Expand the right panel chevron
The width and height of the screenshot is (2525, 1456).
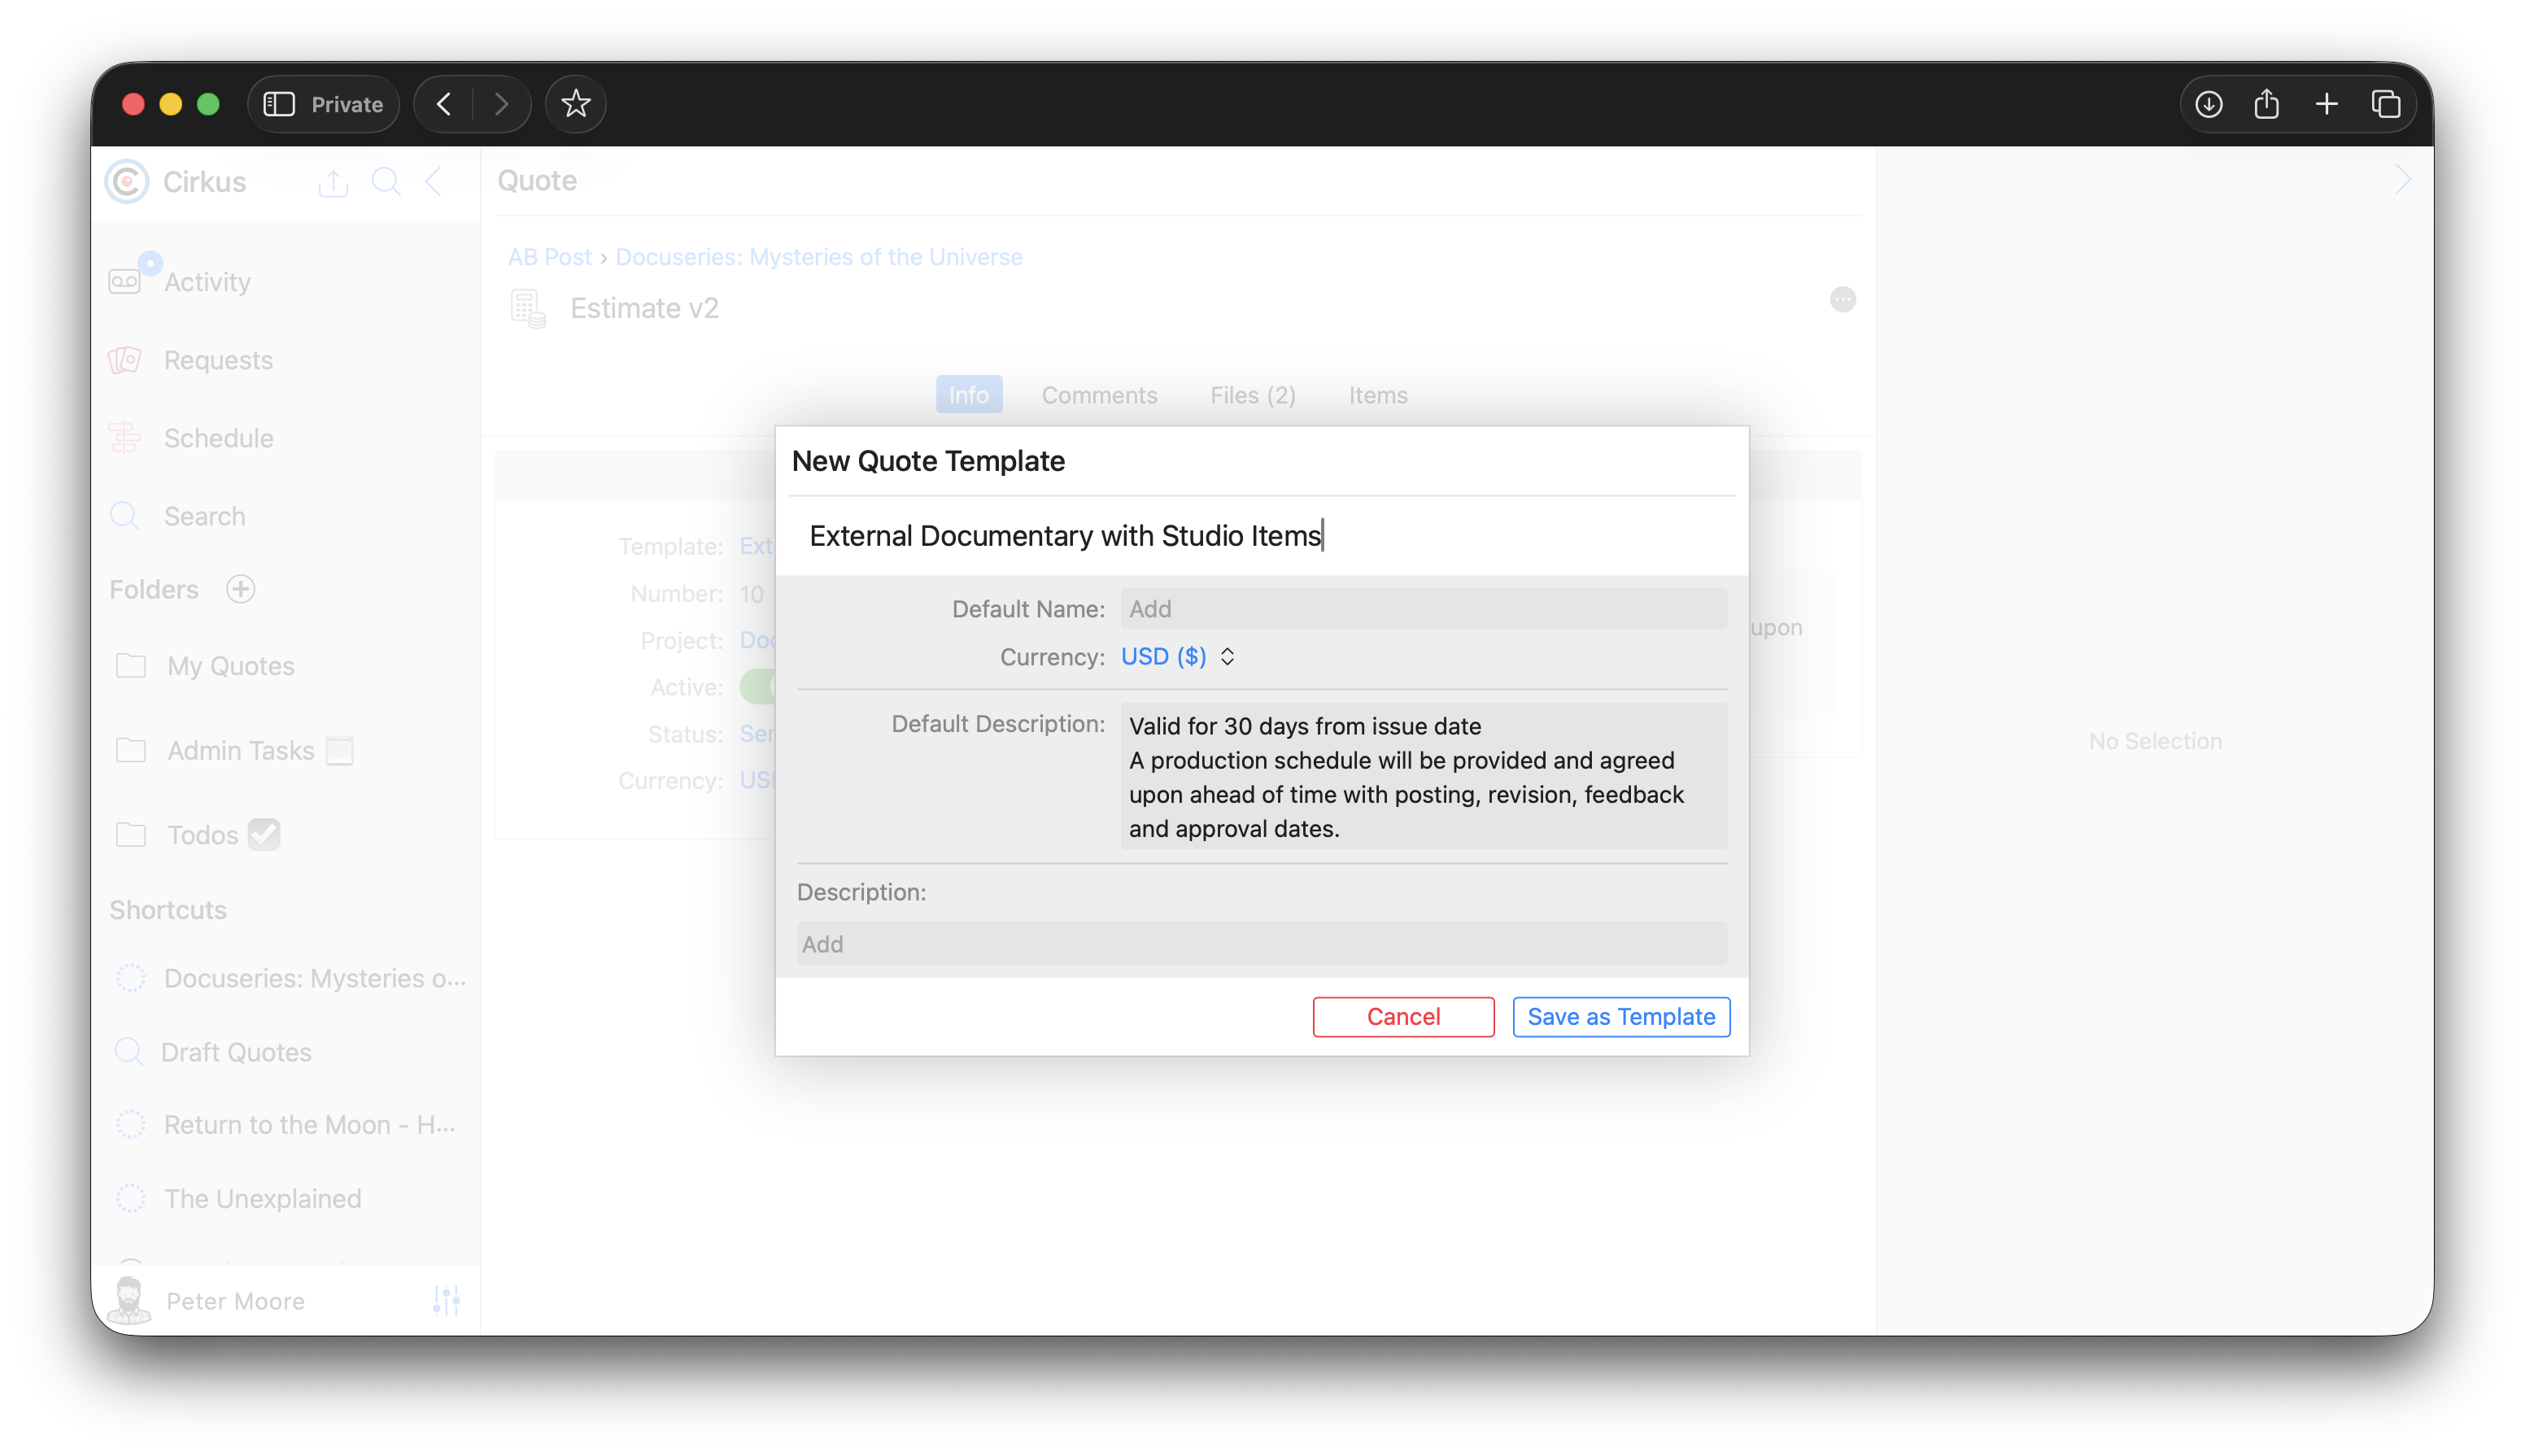click(2403, 180)
